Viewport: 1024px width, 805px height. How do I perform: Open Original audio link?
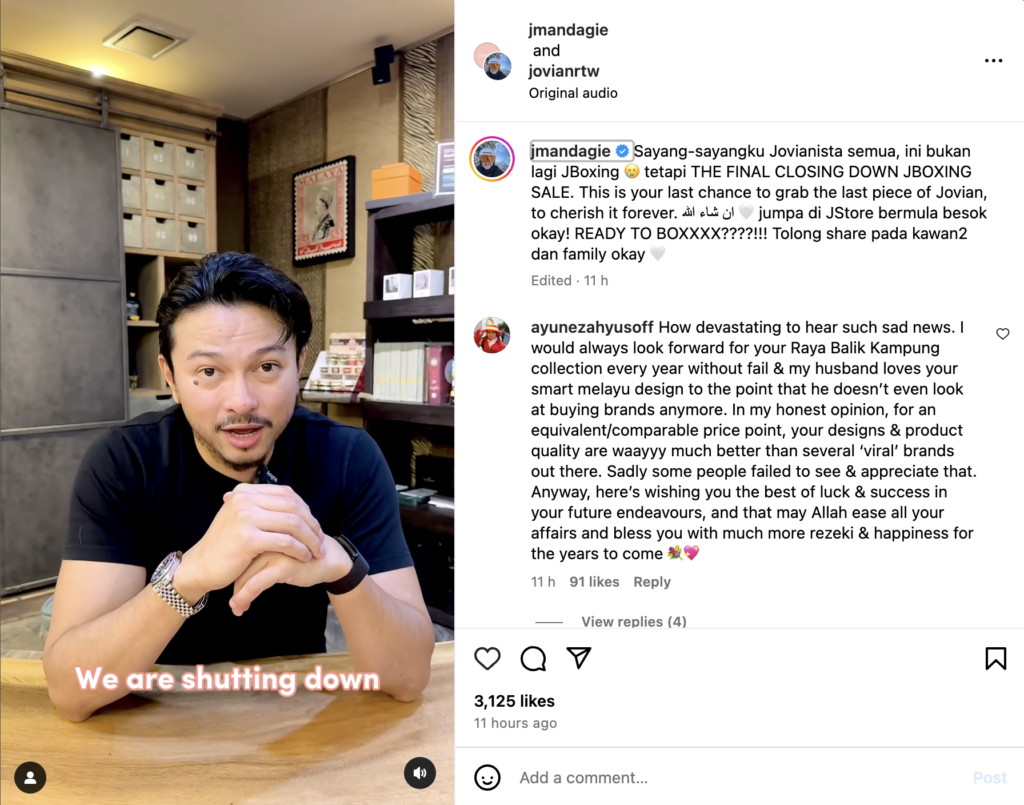(573, 93)
